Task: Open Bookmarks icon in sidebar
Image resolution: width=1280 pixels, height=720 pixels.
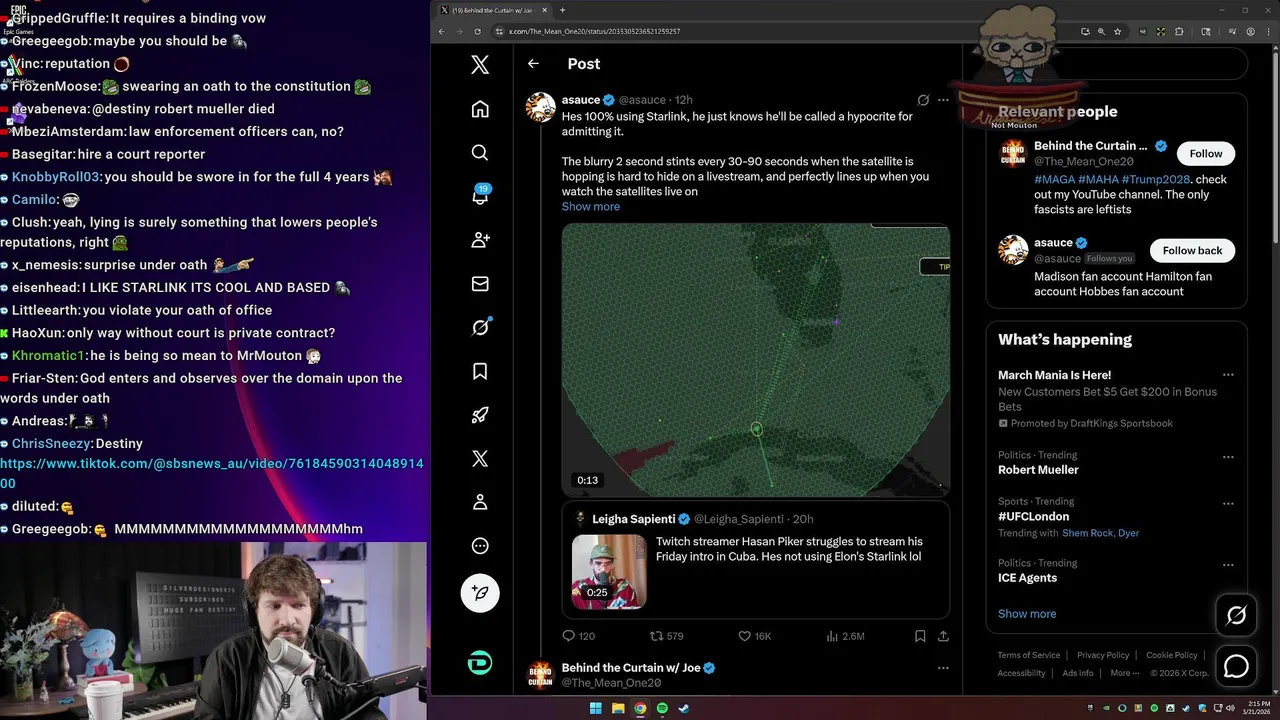Action: pyautogui.click(x=480, y=371)
